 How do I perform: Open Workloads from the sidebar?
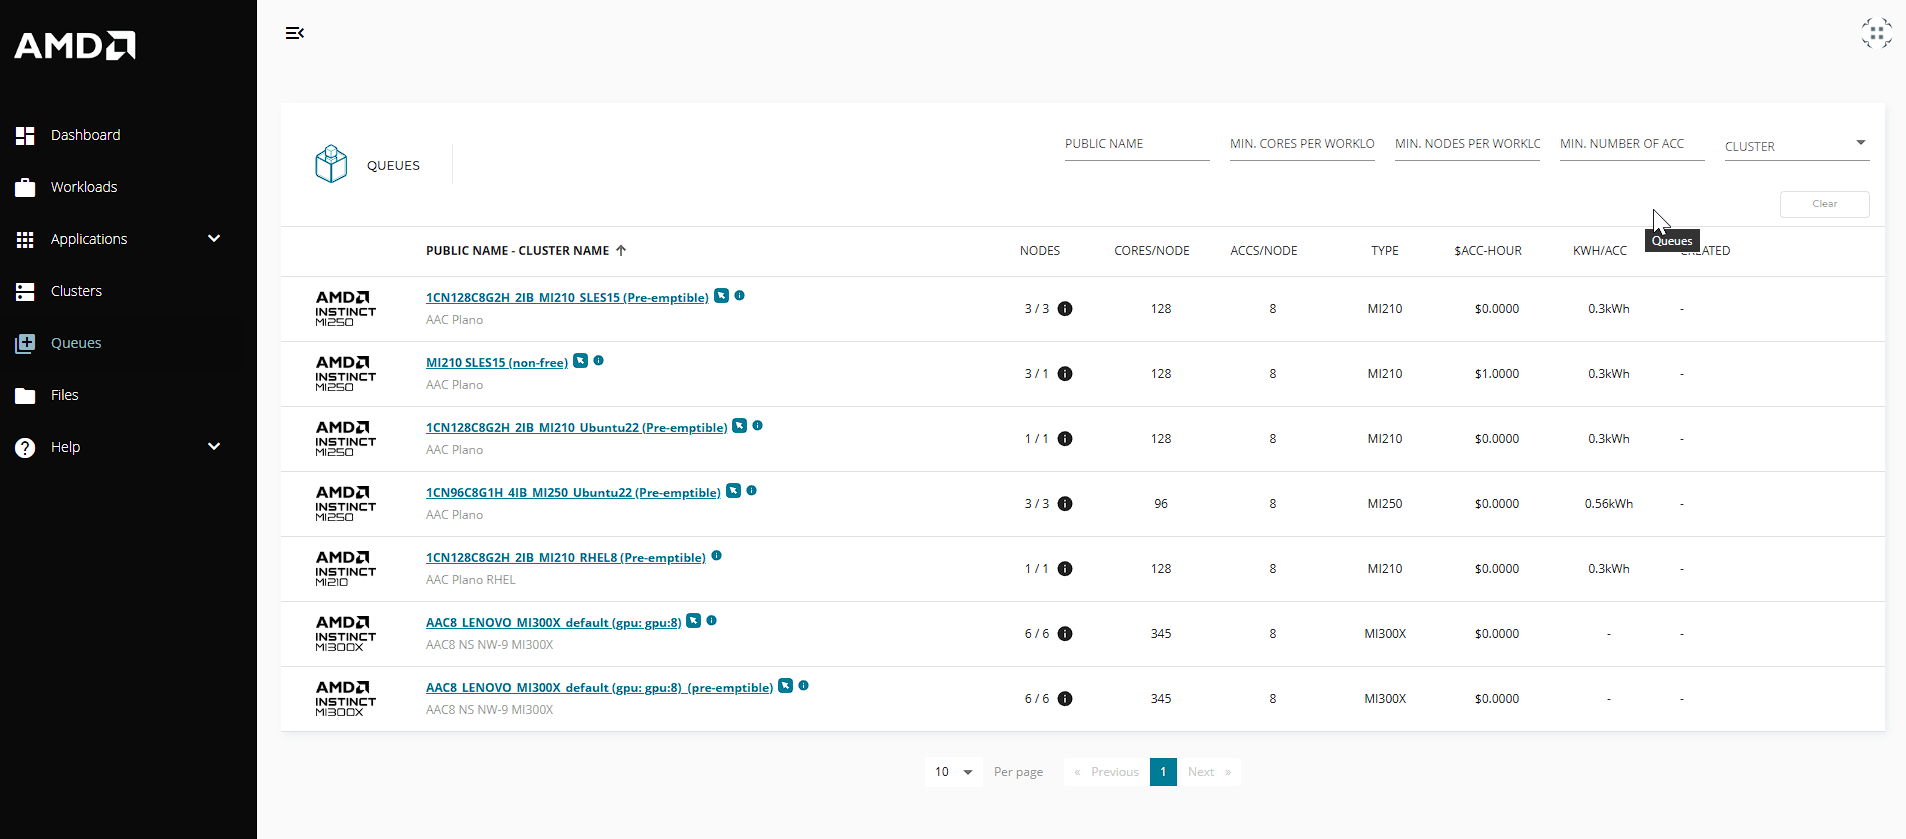84,187
